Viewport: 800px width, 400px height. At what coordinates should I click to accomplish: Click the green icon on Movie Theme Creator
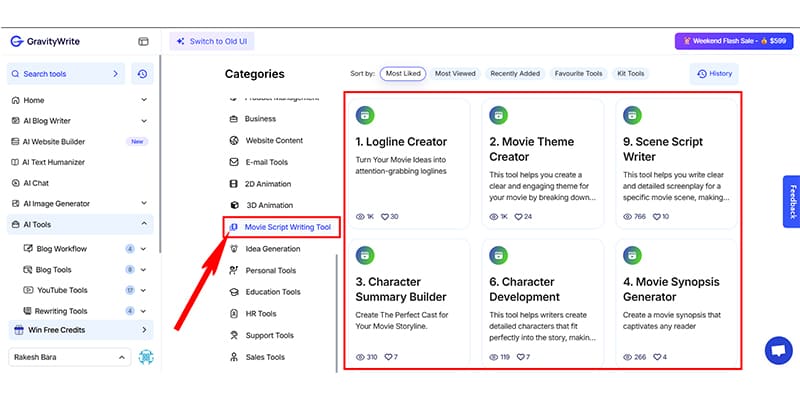[x=498, y=116]
